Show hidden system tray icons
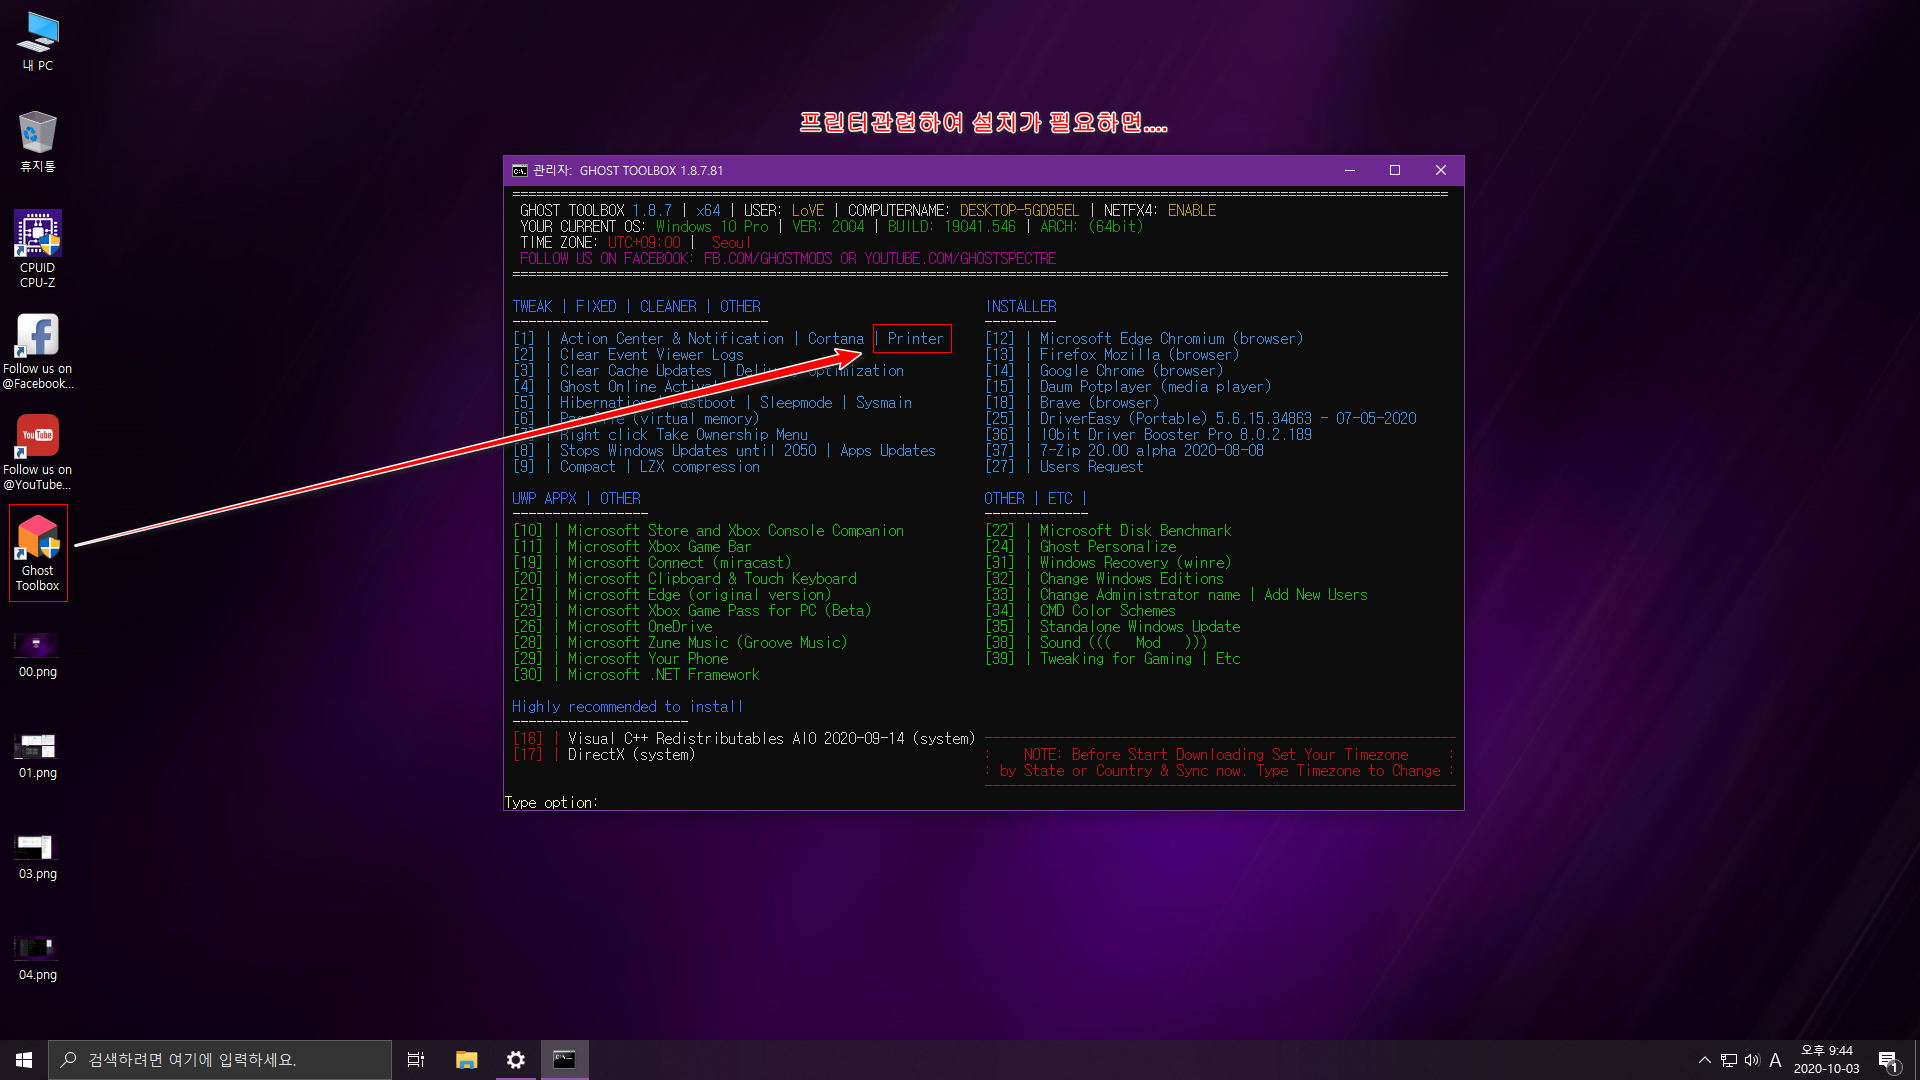The height and width of the screenshot is (1080, 1920). (x=1704, y=1060)
